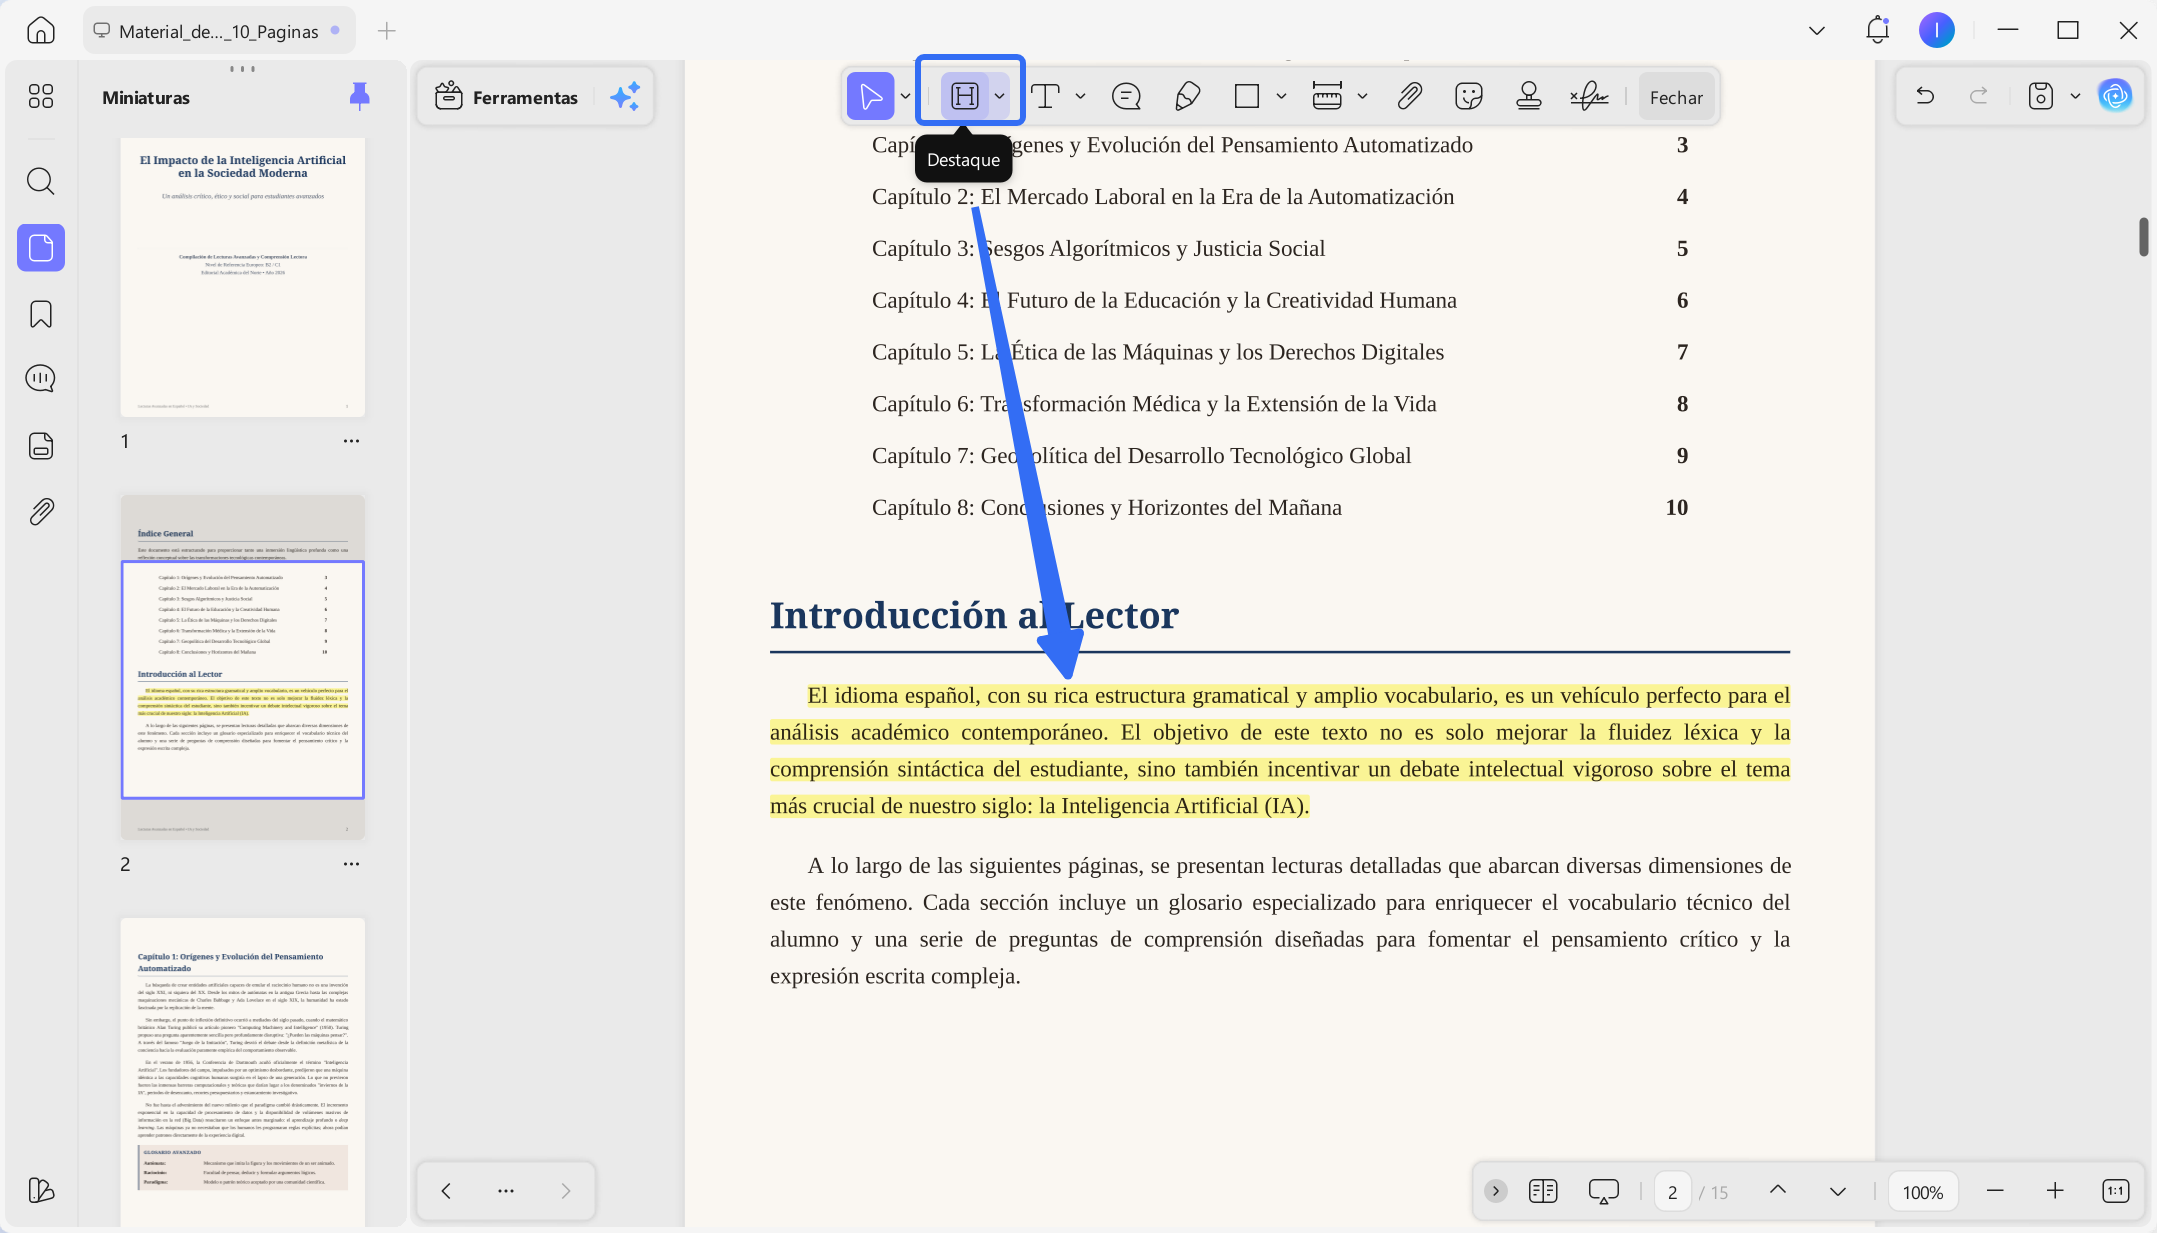Select the text box tool

click(x=1045, y=96)
